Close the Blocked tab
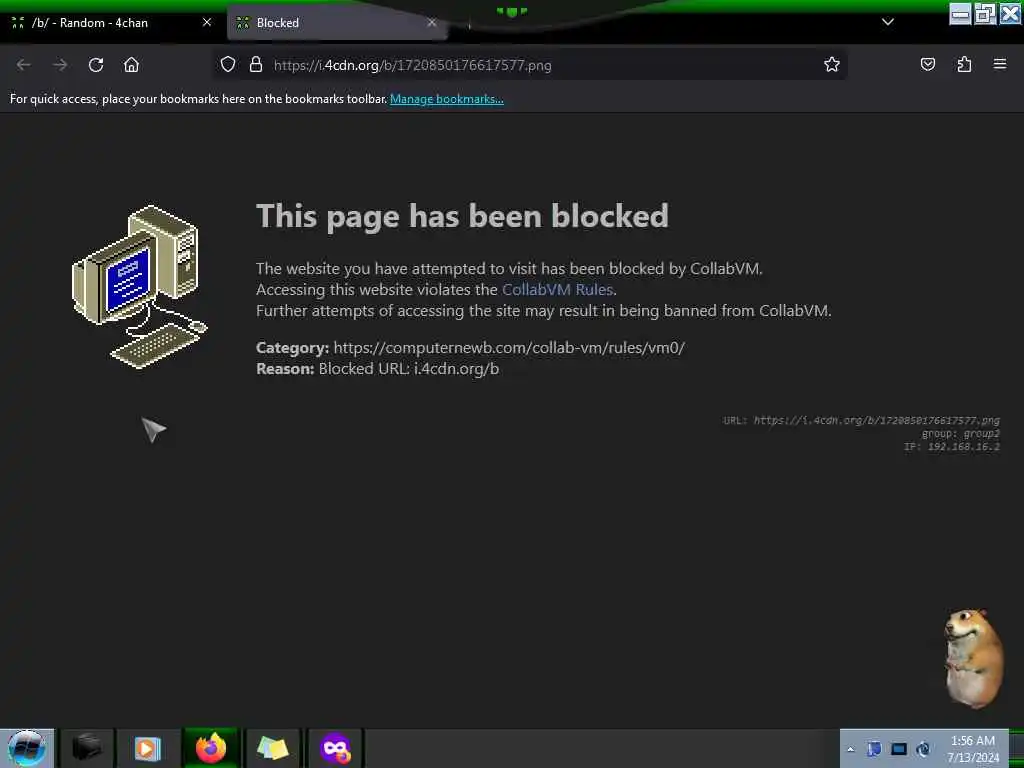The height and width of the screenshot is (768, 1024). (x=432, y=22)
